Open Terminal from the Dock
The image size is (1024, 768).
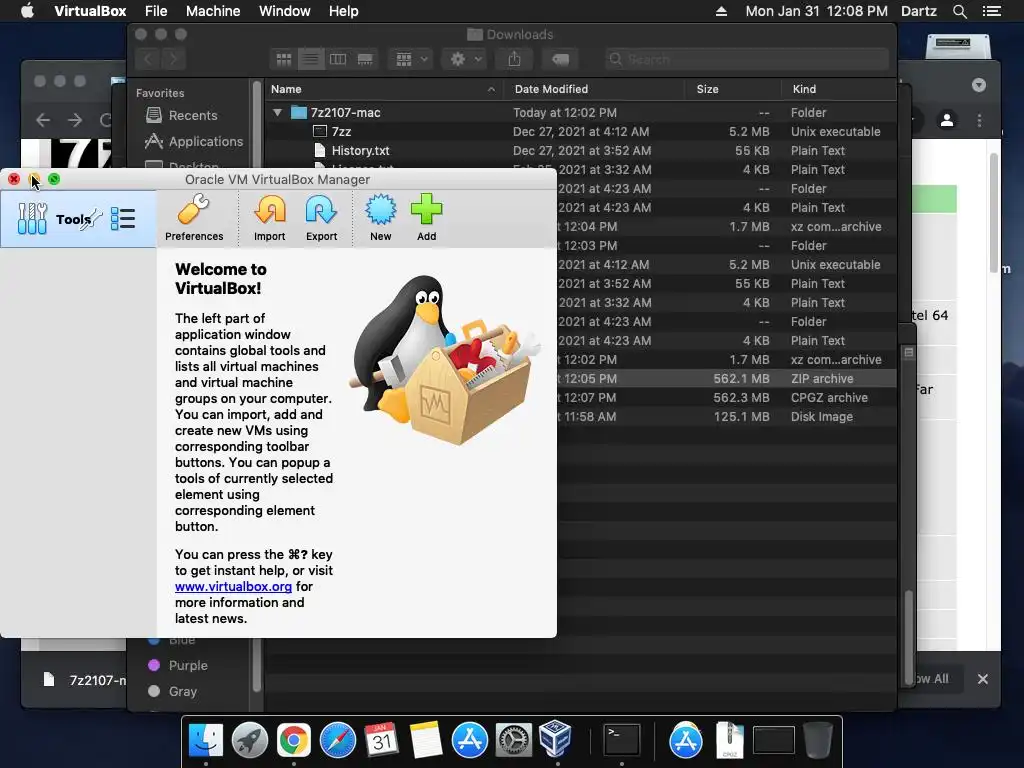pos(622,741)
